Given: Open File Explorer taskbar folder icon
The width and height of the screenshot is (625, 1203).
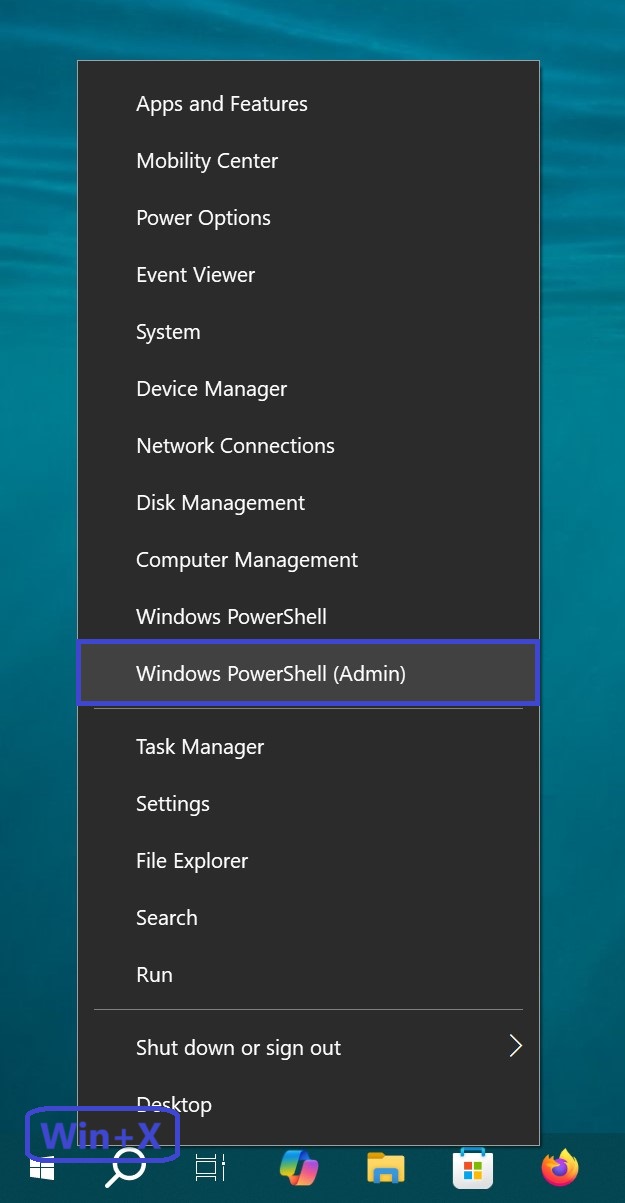Looking at the screenshot, I should (385, 1168).
